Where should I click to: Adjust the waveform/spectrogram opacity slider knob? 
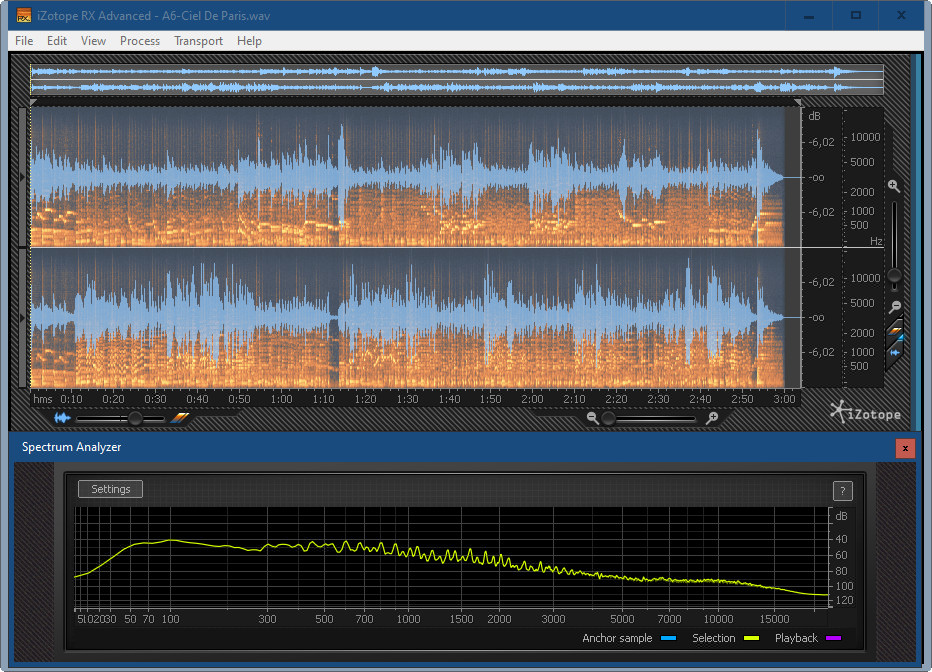[x=136, y=418]
